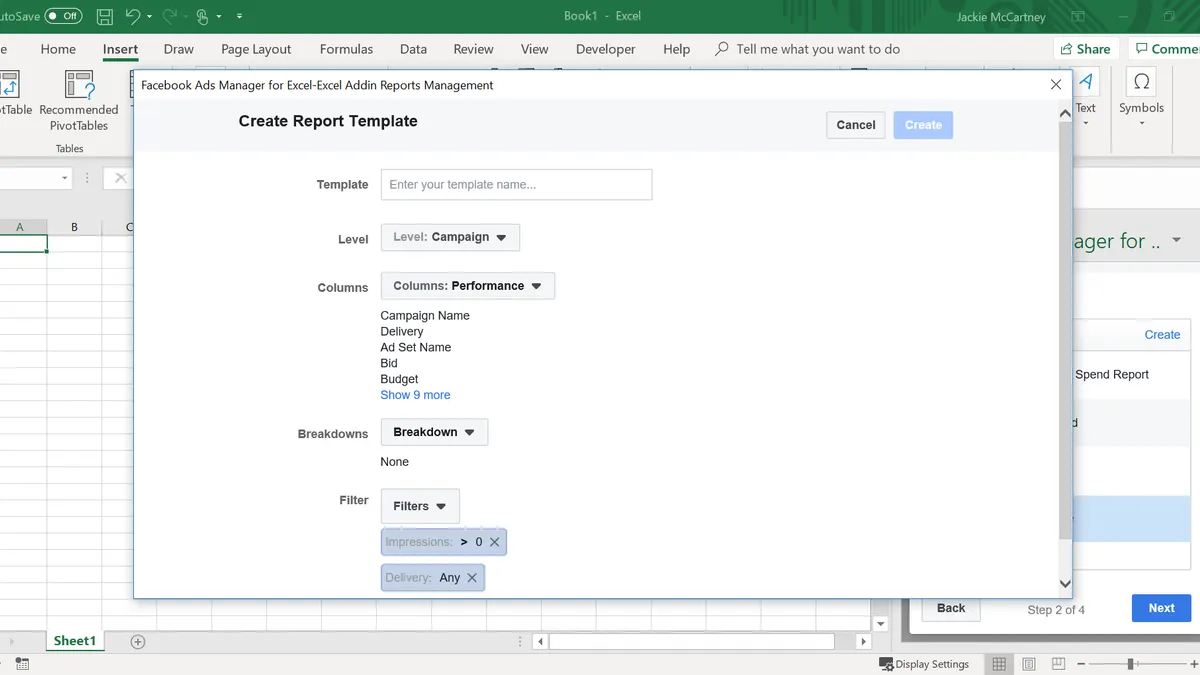Click the column A header
The height and width of the screenshot is (675, 1200).
[x=20, y=227]
